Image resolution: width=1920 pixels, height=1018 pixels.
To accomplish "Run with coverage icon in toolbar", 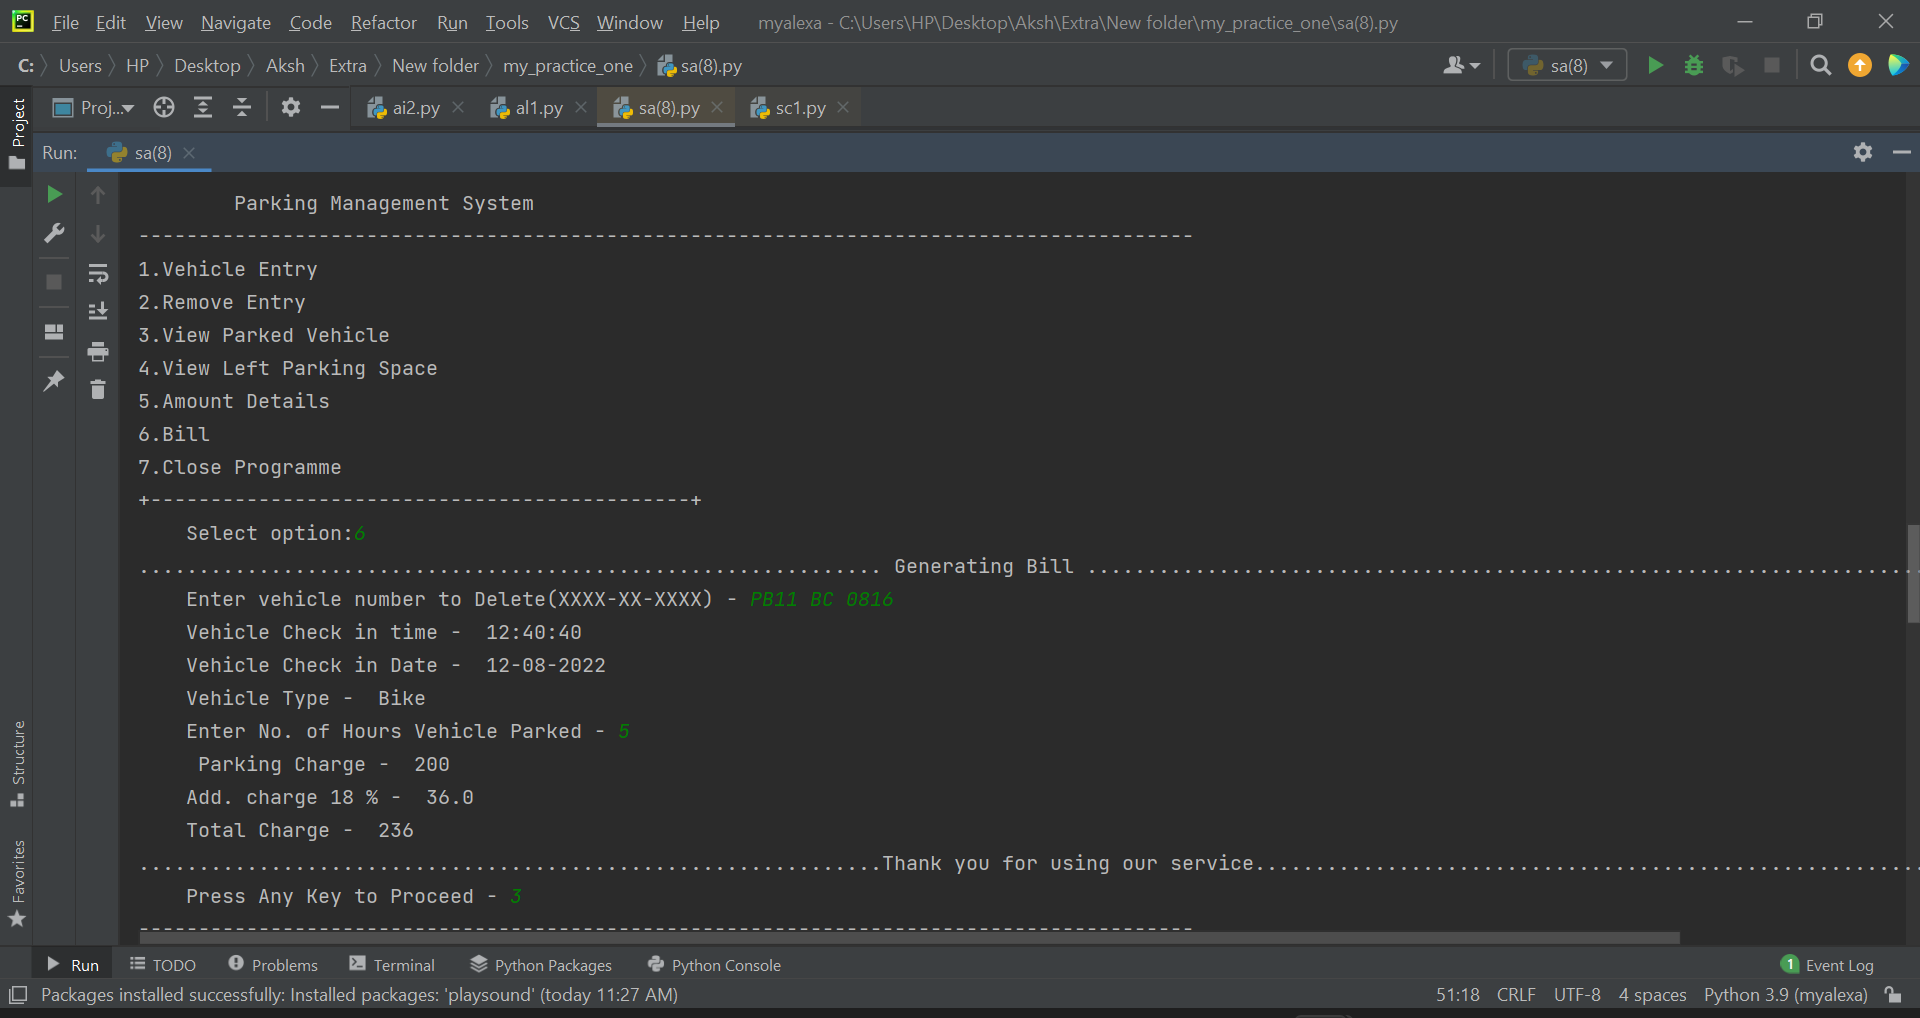I will point(1733,66).
